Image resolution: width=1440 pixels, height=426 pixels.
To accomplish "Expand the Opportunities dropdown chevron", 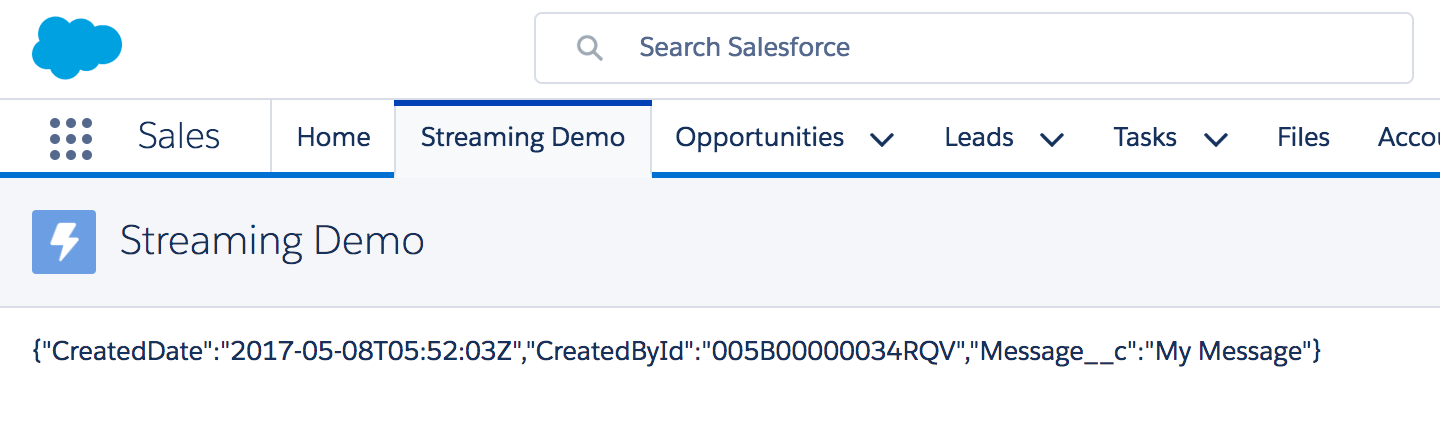I will coord(882,139).
